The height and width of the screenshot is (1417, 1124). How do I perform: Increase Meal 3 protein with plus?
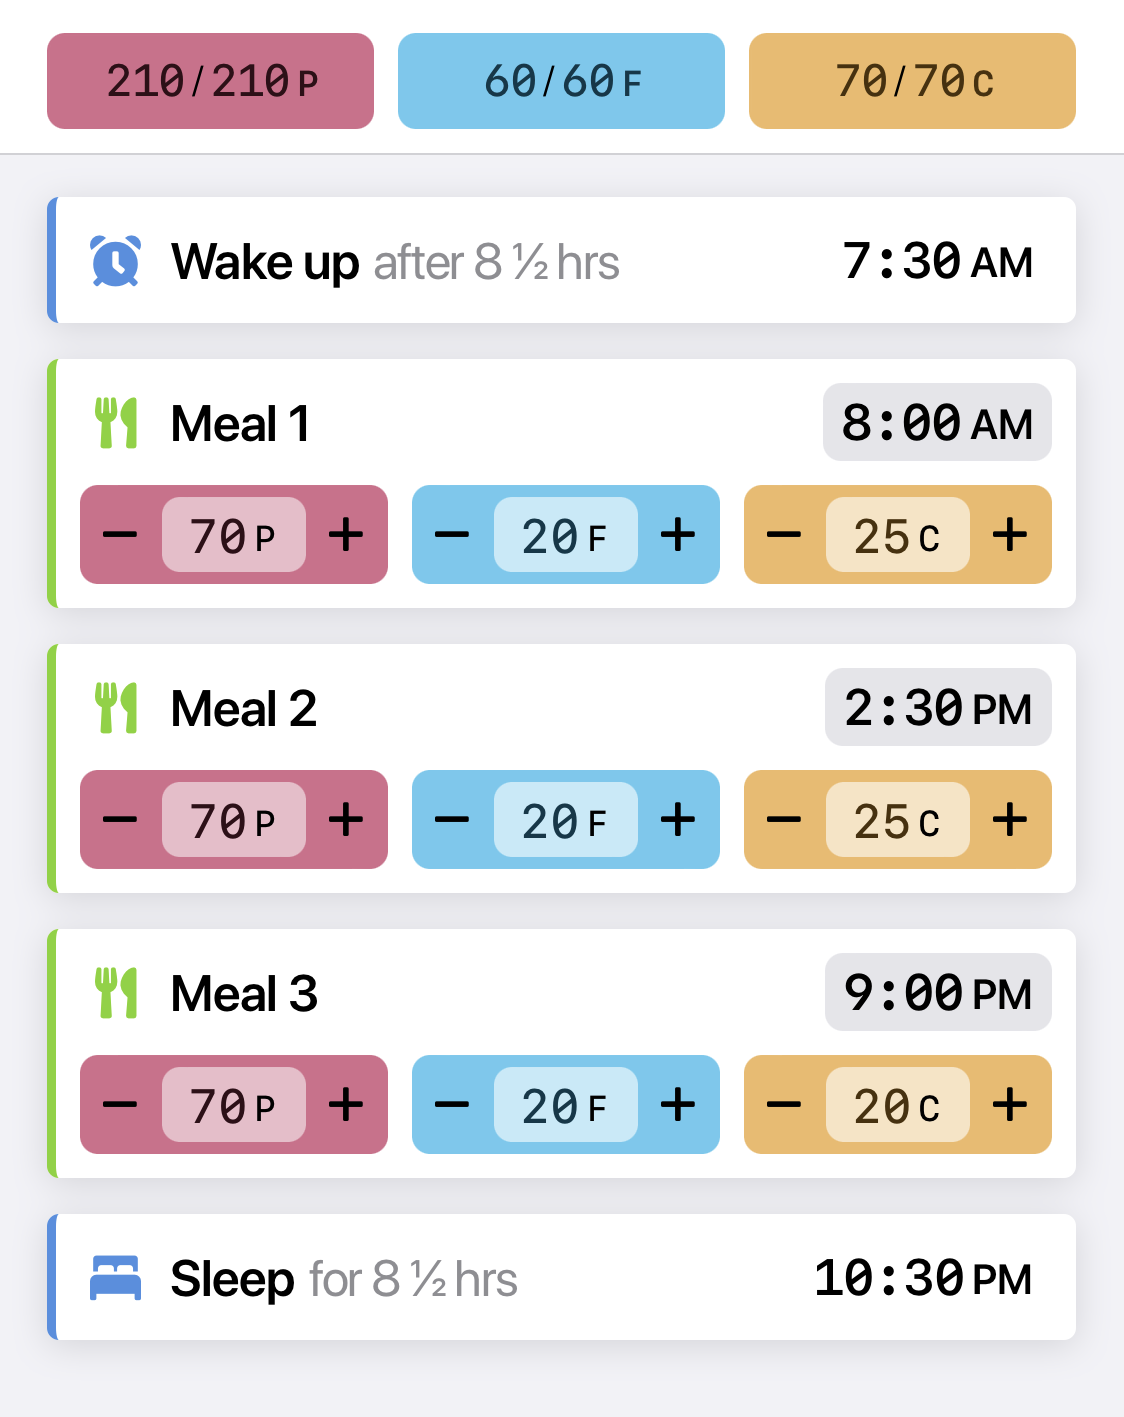(x=346, y=1105)
